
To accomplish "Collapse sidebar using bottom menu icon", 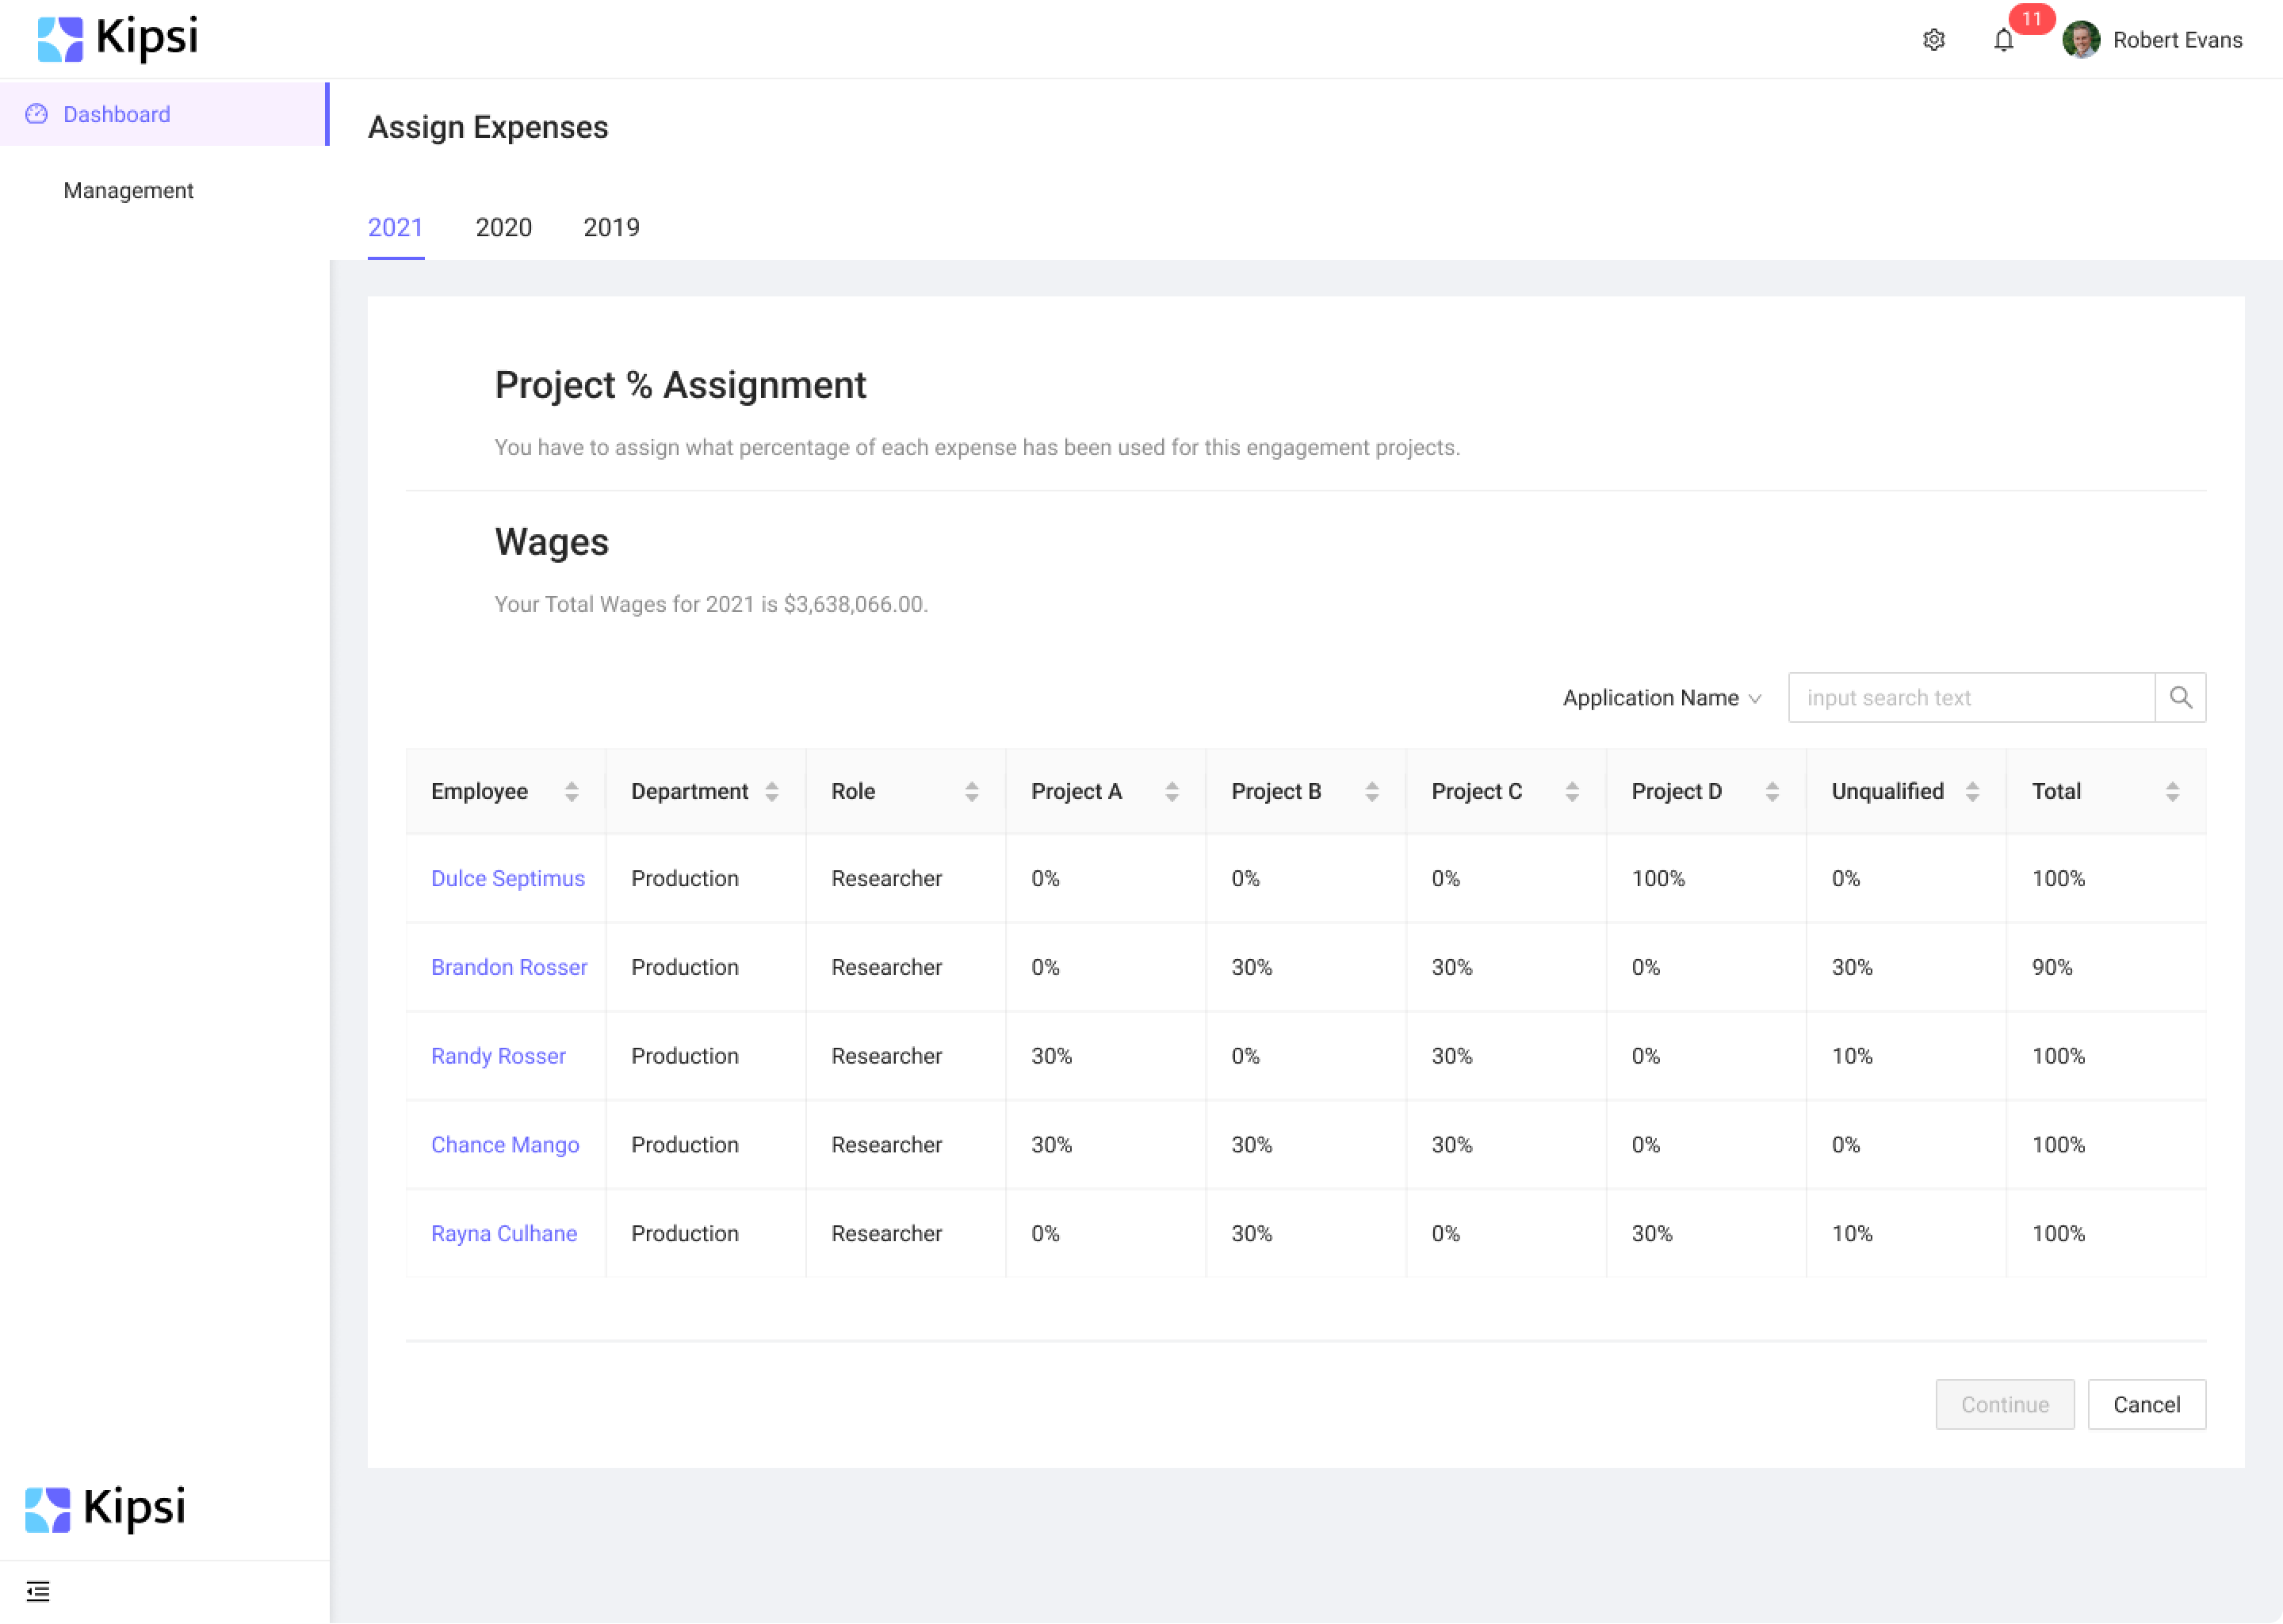I will tap(38, 1590).
